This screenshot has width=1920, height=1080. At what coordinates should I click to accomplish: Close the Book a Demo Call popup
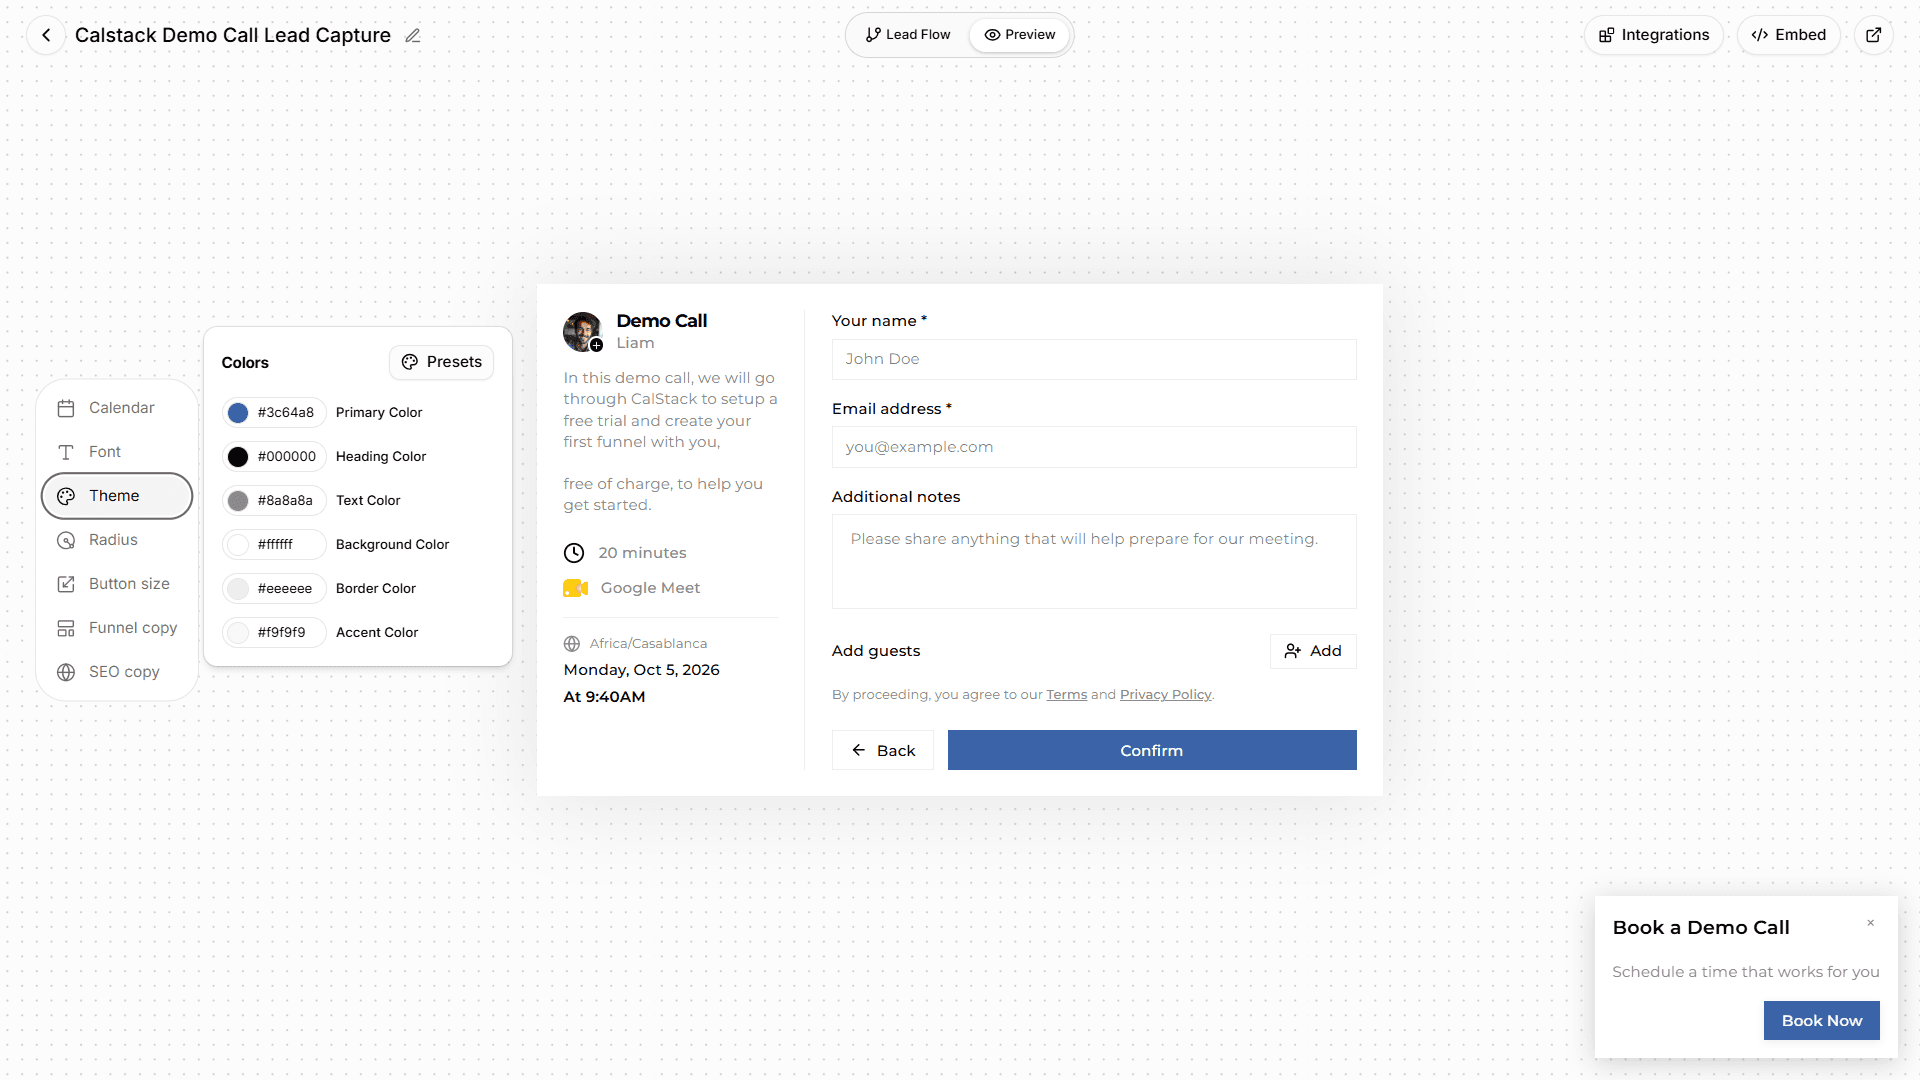pyautogui.click(x=1870, y=923)
